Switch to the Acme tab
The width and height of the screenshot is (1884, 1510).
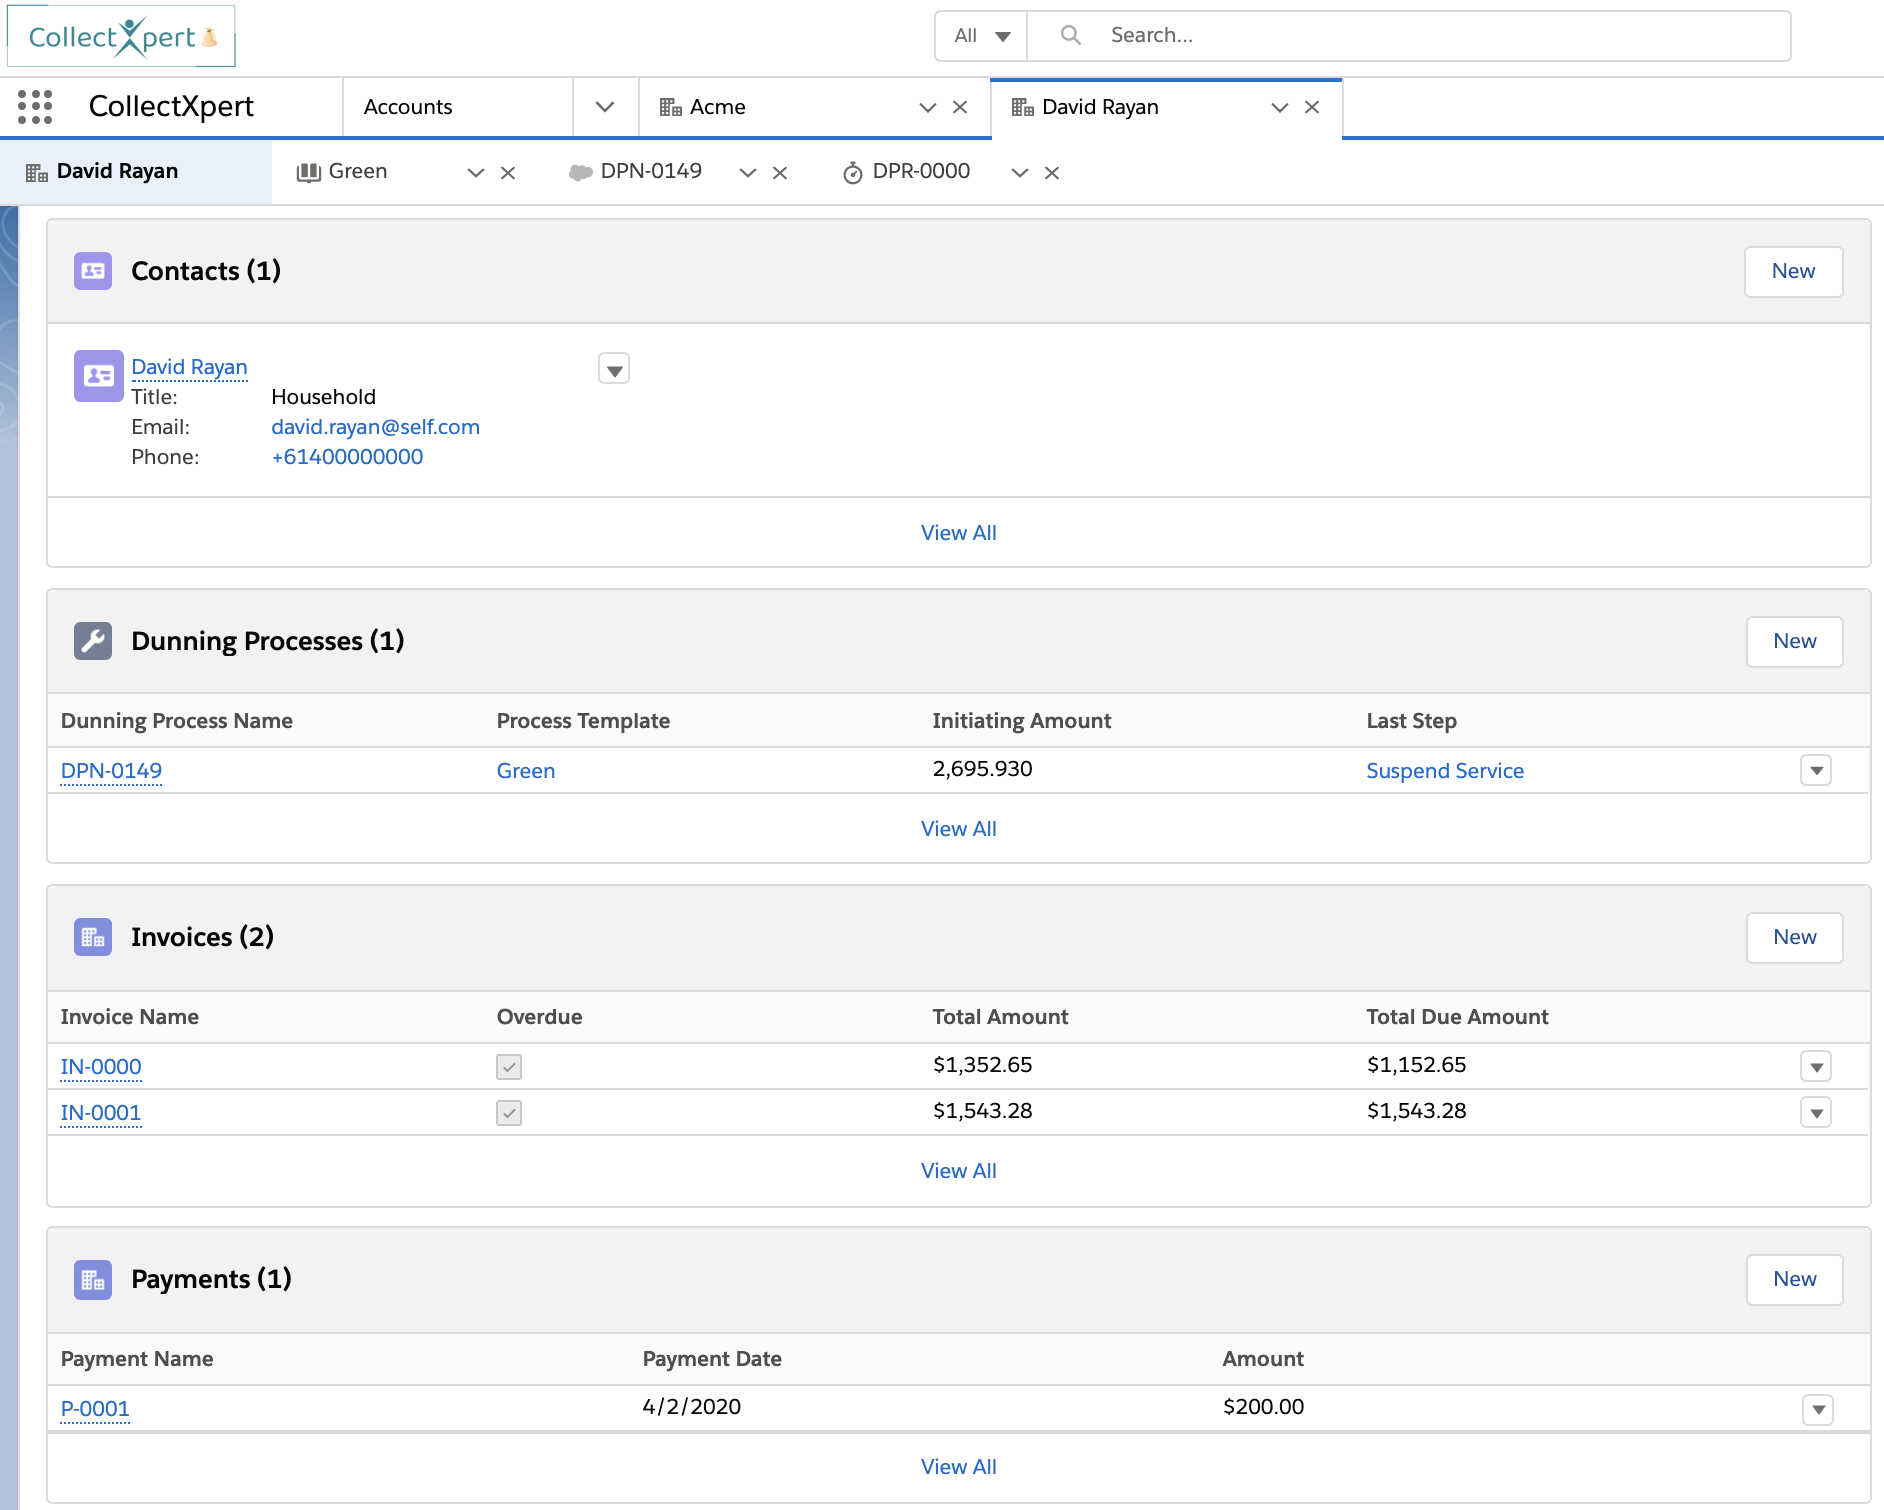point(716,106)
